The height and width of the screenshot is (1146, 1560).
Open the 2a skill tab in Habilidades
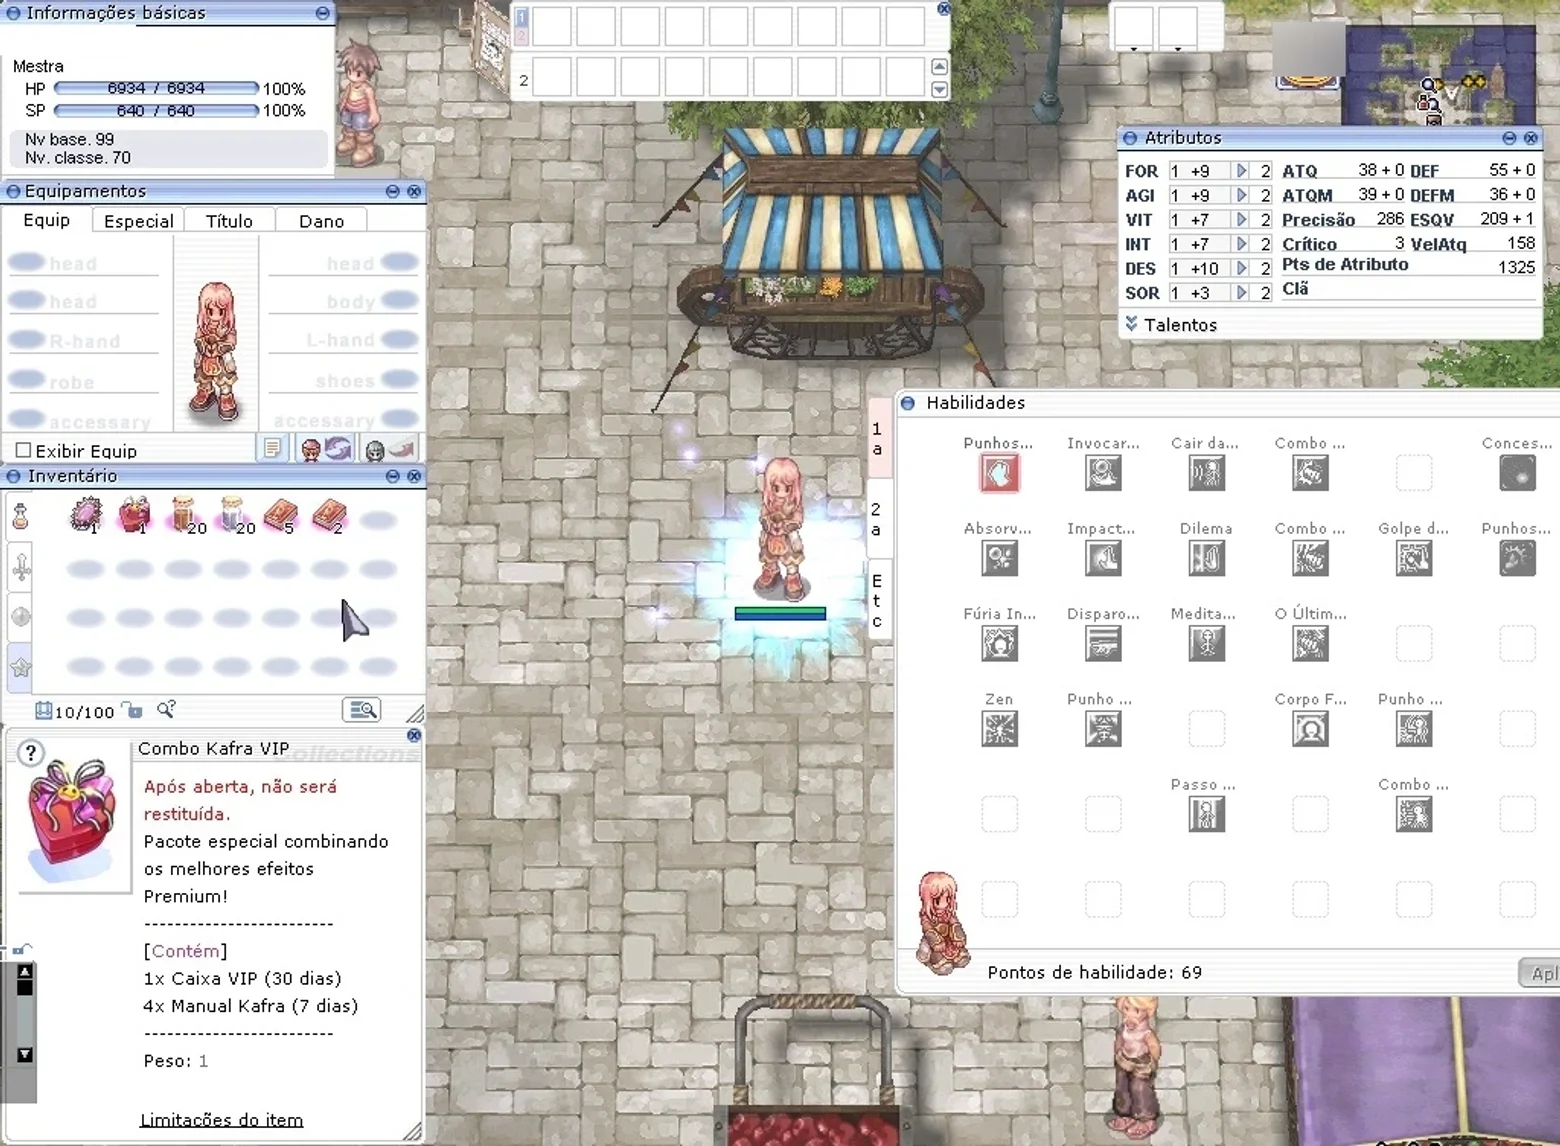tap(877, 519)
